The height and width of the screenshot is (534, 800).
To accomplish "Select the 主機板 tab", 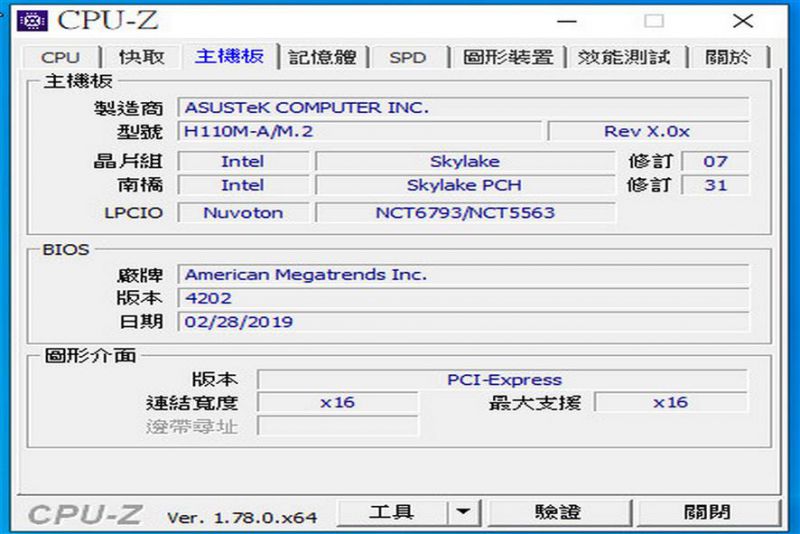I will (230, 56).
